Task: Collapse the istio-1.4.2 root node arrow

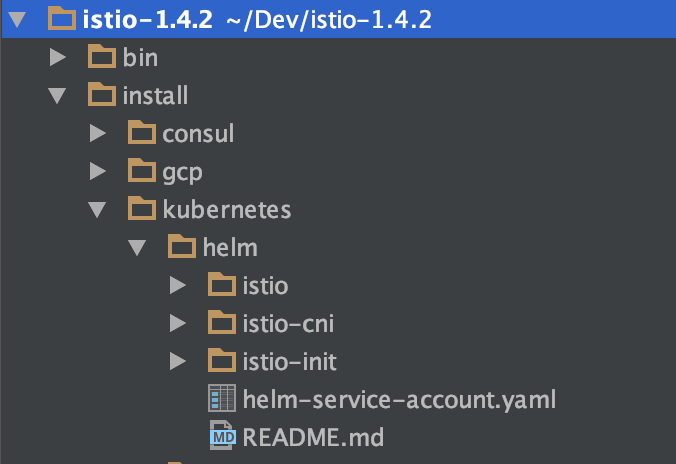Action: [x=17, y=20]
